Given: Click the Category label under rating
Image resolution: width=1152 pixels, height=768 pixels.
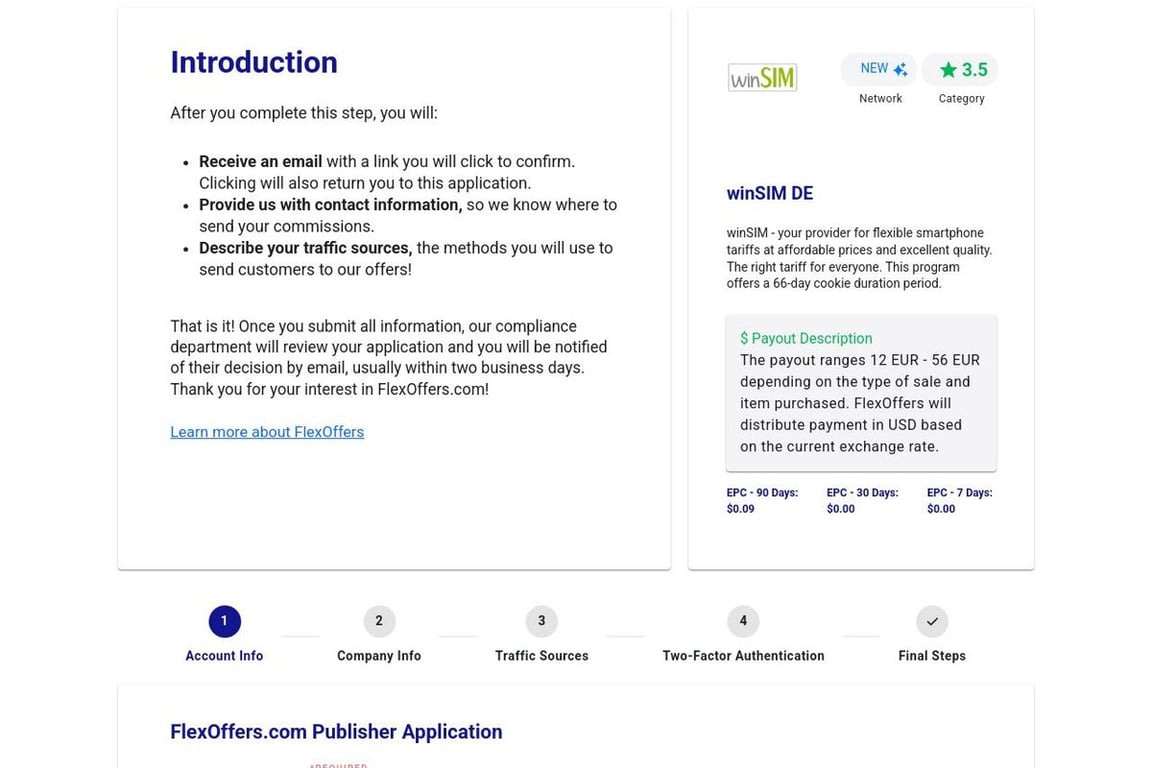Looking at the screenshot, I should [961, 98].
